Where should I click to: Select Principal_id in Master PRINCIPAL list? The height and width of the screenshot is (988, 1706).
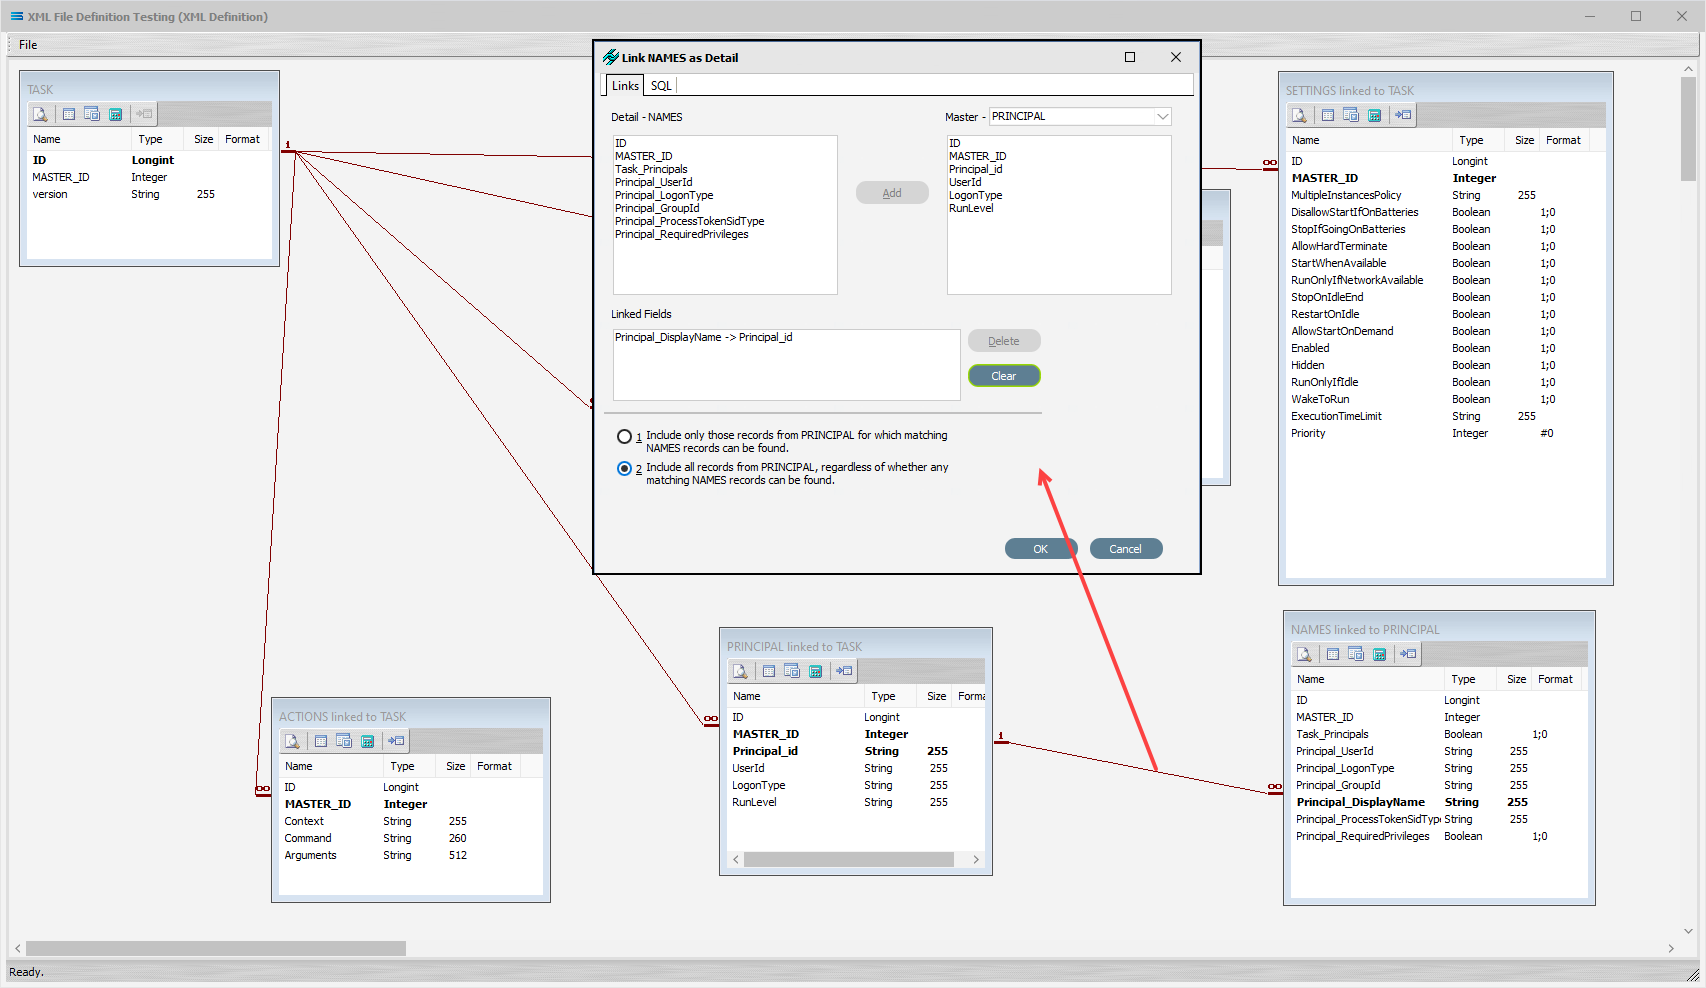[975, 170]
